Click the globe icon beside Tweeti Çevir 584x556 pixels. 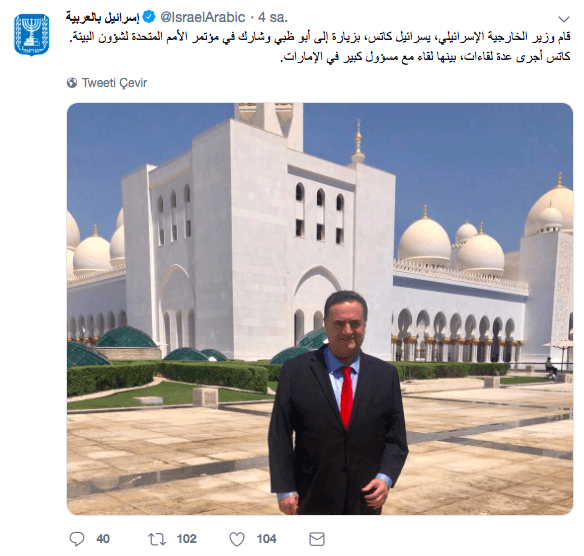(72, 83)
